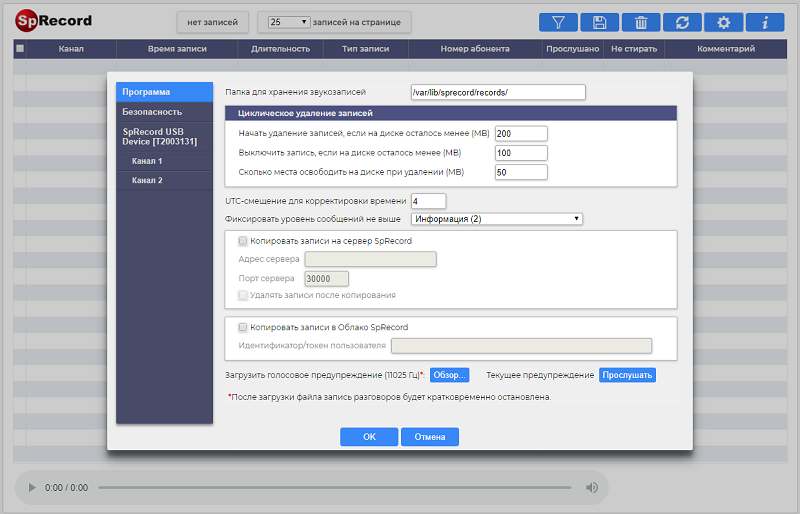Click the recordings folder path field
The image size is (800, 514).
point(498,92)
